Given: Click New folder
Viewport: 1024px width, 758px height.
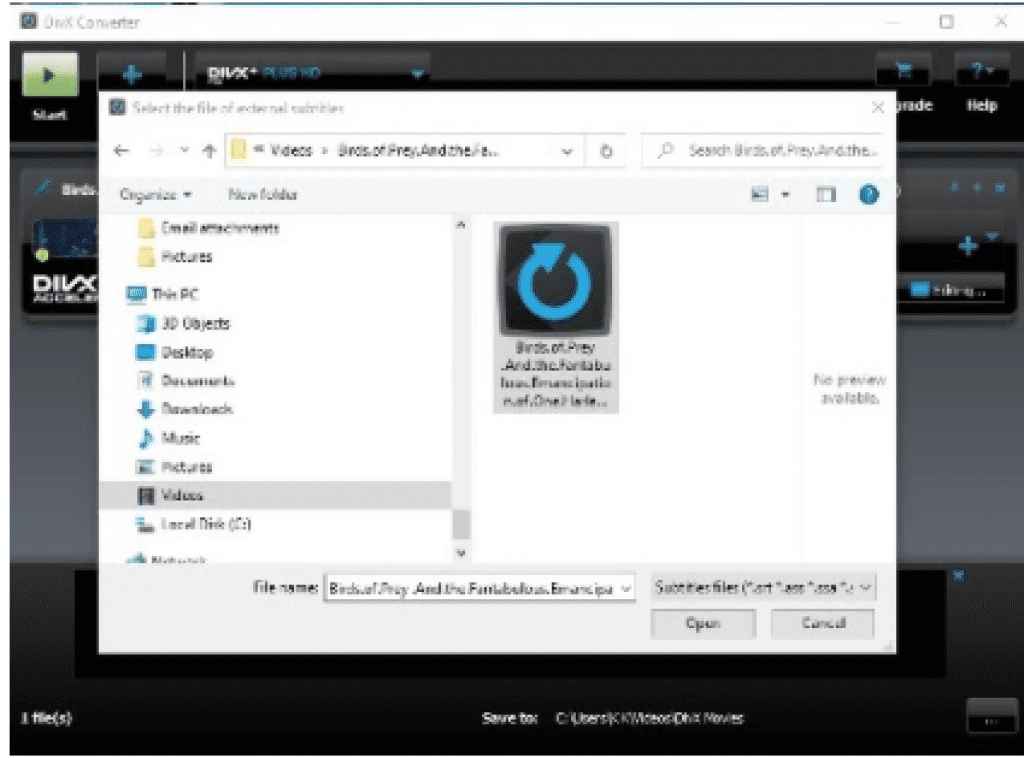Looking at the screenshot, I should [263, 195].
